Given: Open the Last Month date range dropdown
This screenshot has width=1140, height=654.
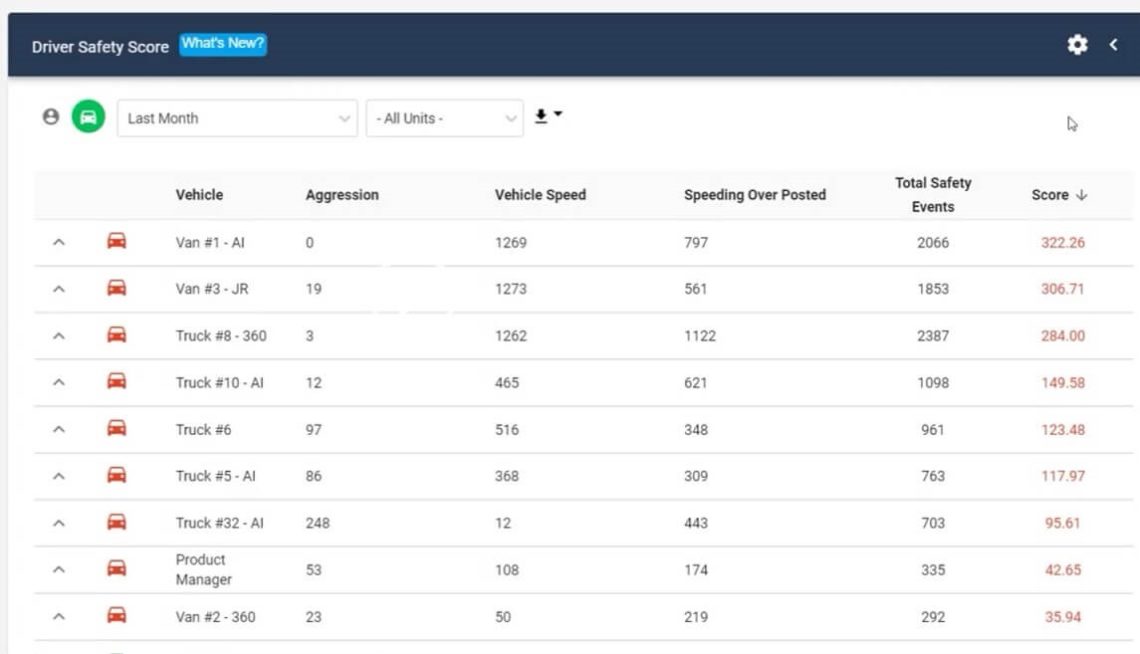Looking at the screenshot, I should [x=237, y=117].
